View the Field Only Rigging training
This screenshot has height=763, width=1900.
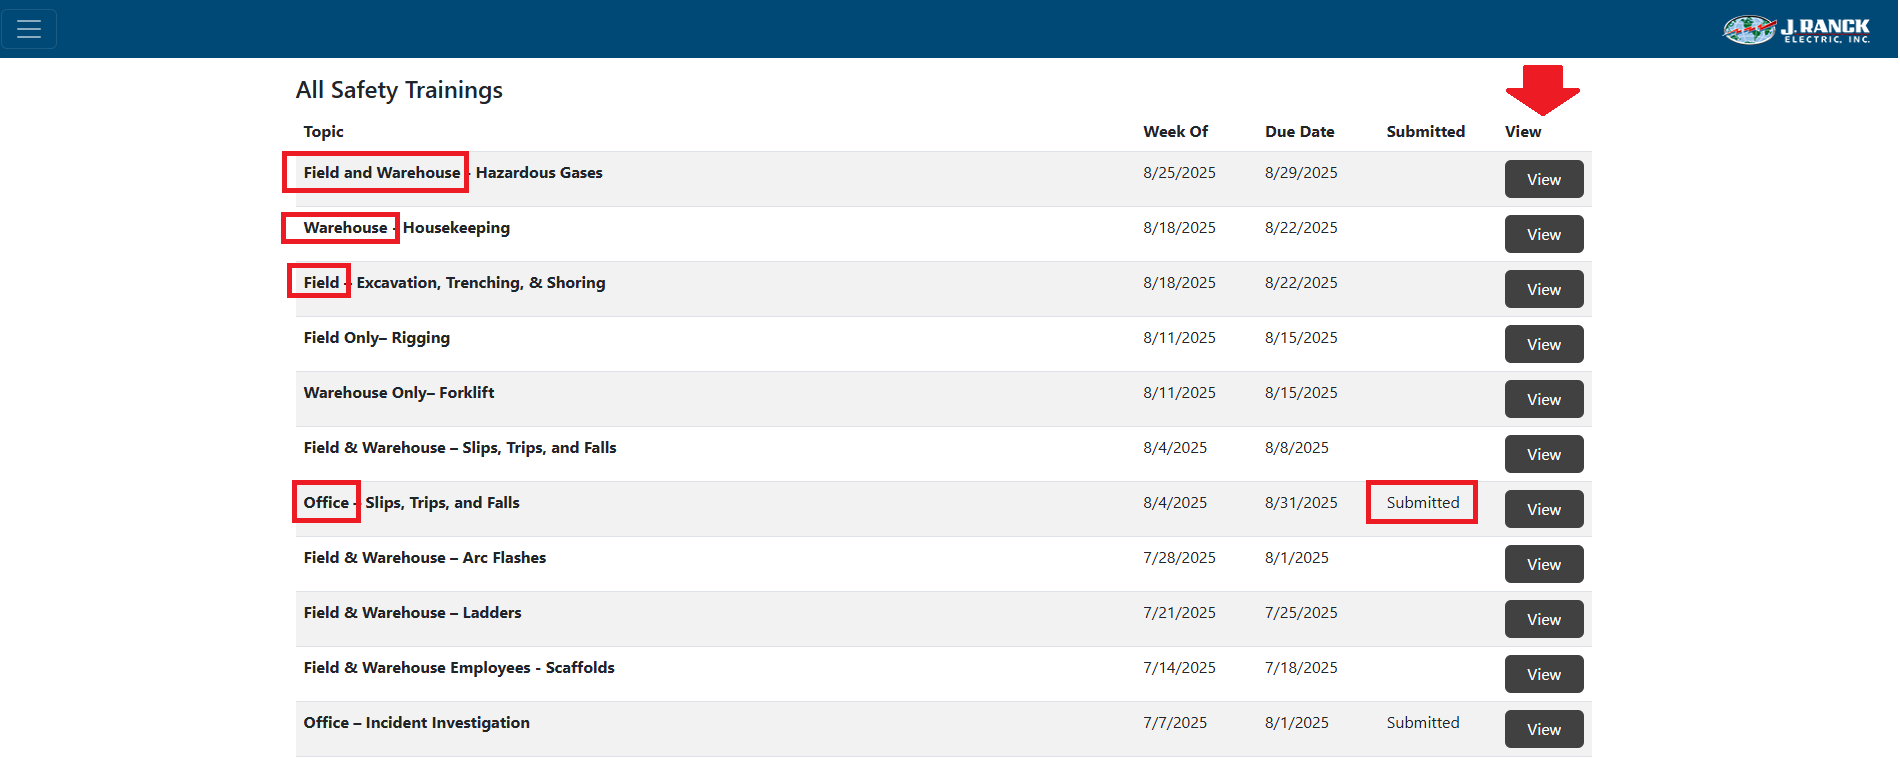(1543, 345)
